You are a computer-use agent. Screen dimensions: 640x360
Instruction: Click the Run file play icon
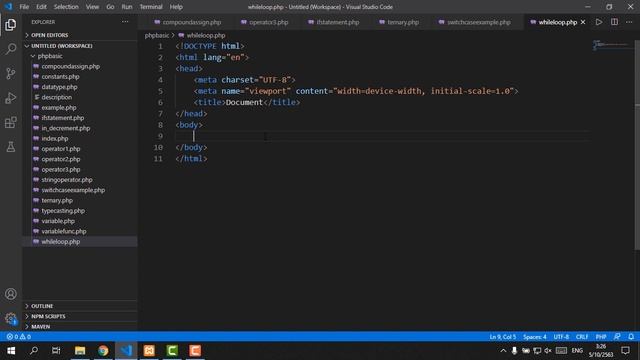(x=599, y=22)
